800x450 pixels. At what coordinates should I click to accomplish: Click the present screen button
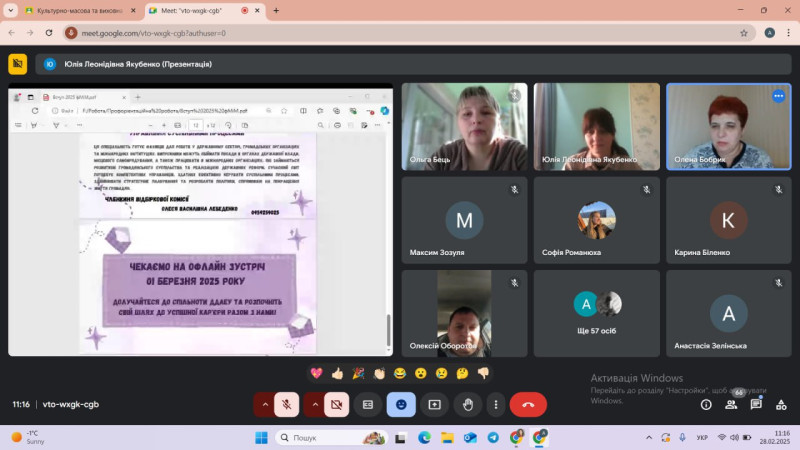[x=434, y=404]
